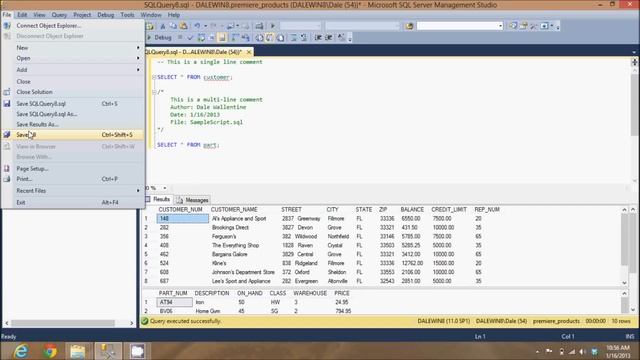Click the Activity Monitor icon in toolbar
Image resolution: width=640 pixels, height=360 pixels.
point(259,26)
